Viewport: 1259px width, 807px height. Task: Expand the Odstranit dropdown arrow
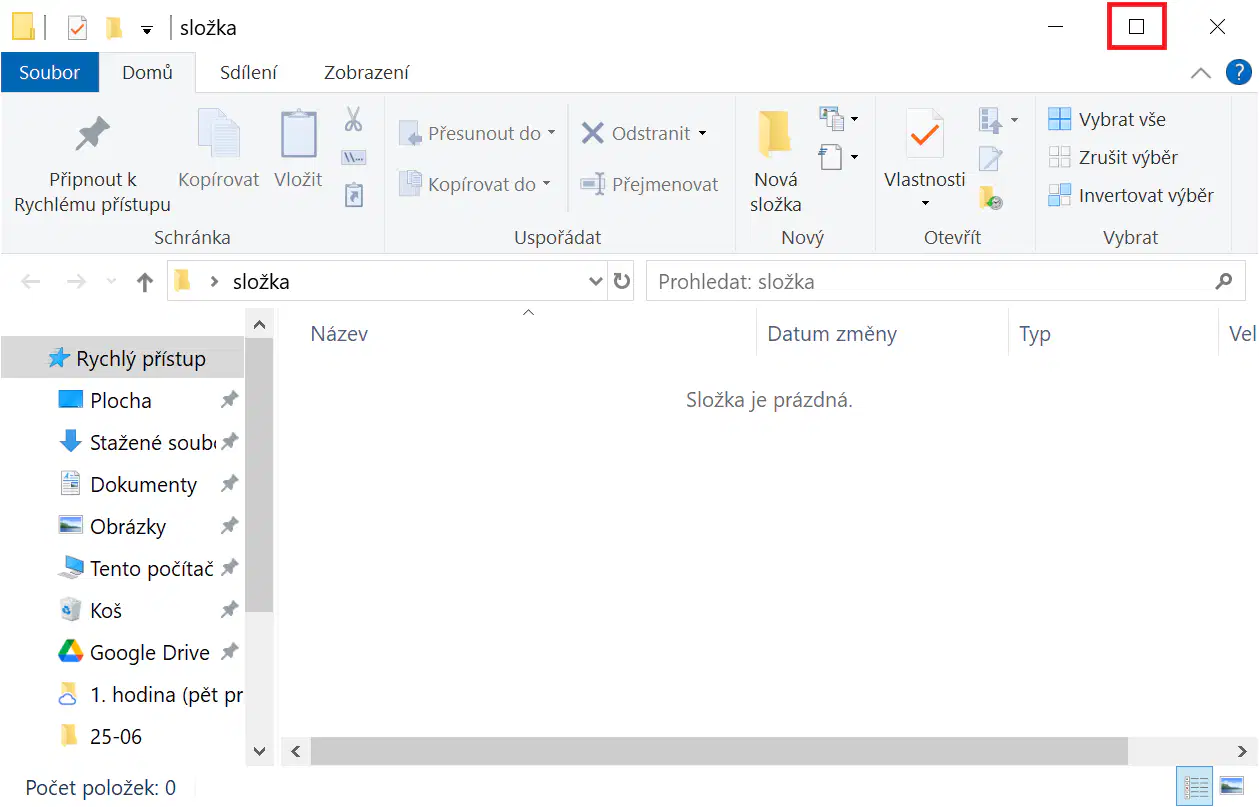(702, 133)
